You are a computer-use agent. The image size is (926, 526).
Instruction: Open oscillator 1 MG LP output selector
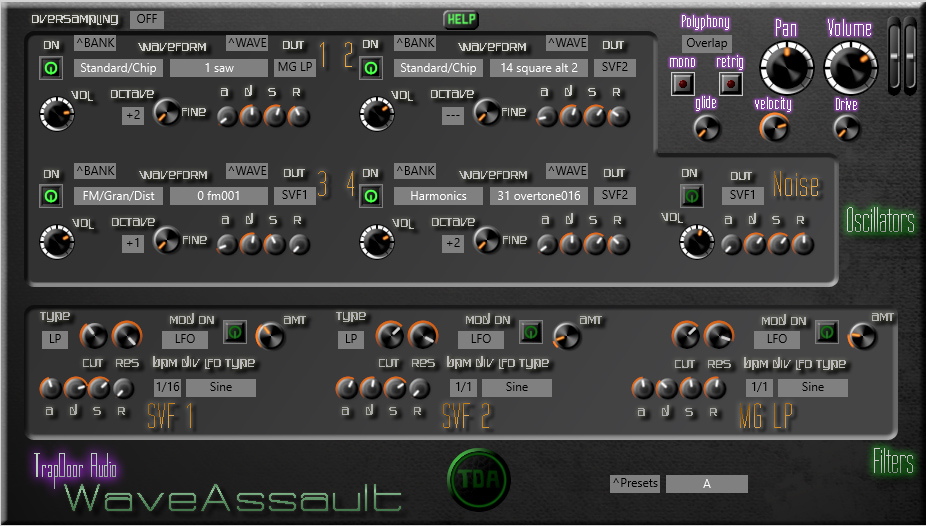coord(295,67)
